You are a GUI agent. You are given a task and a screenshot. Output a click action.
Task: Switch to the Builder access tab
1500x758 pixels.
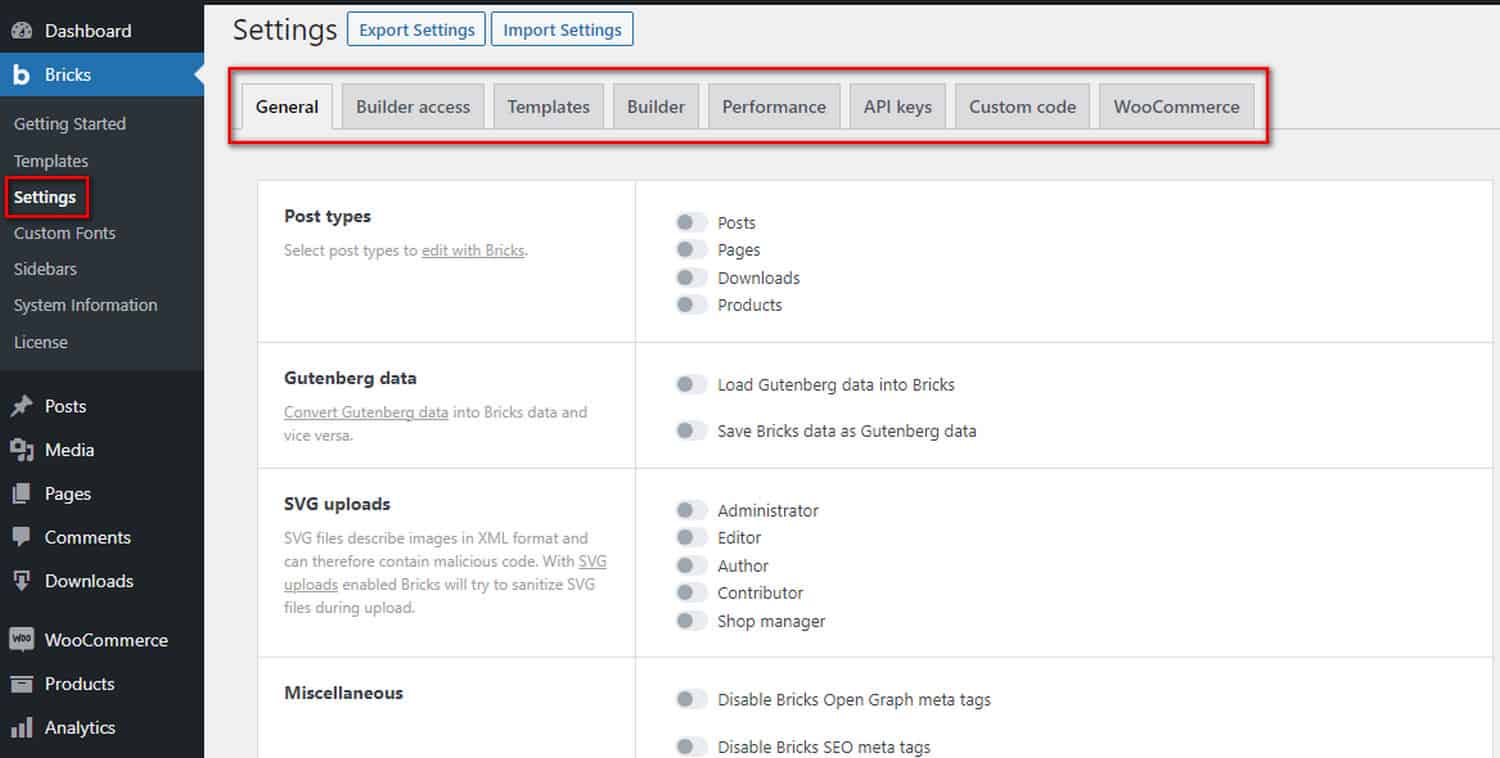pyautogui.click(x=413, y=107)
